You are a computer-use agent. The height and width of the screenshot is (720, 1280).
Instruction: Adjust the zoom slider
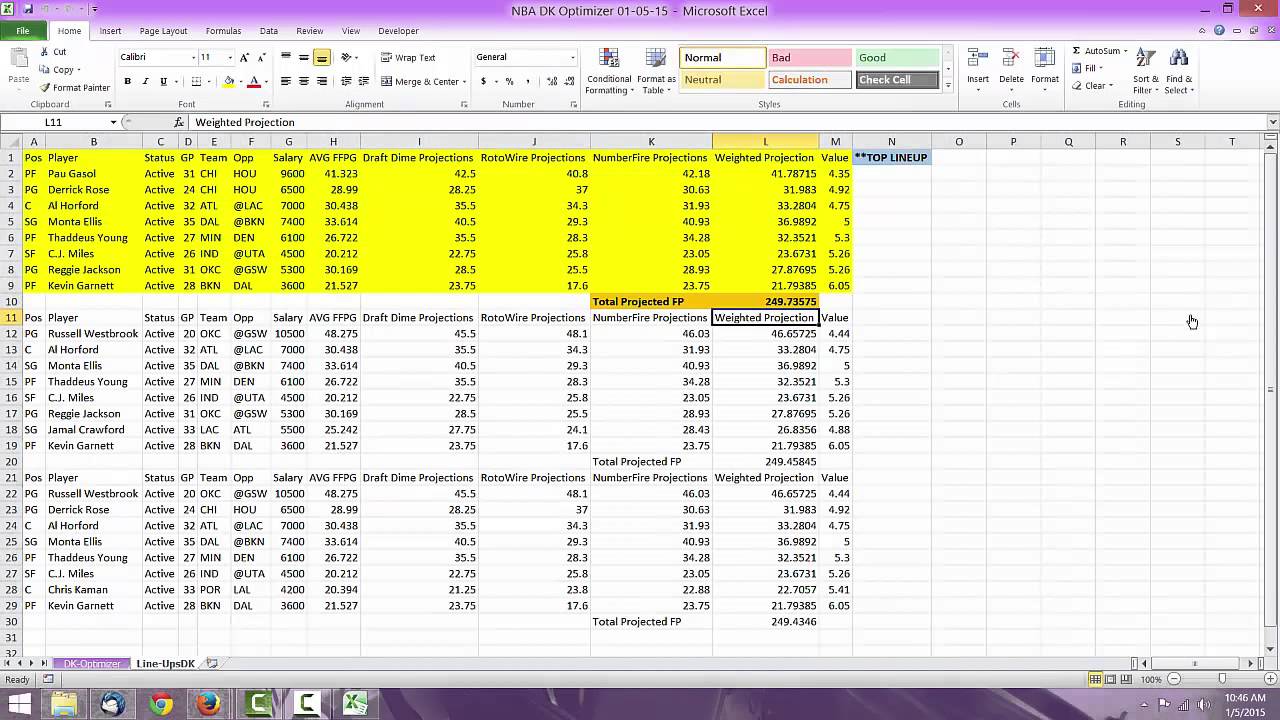point(1222,679)
